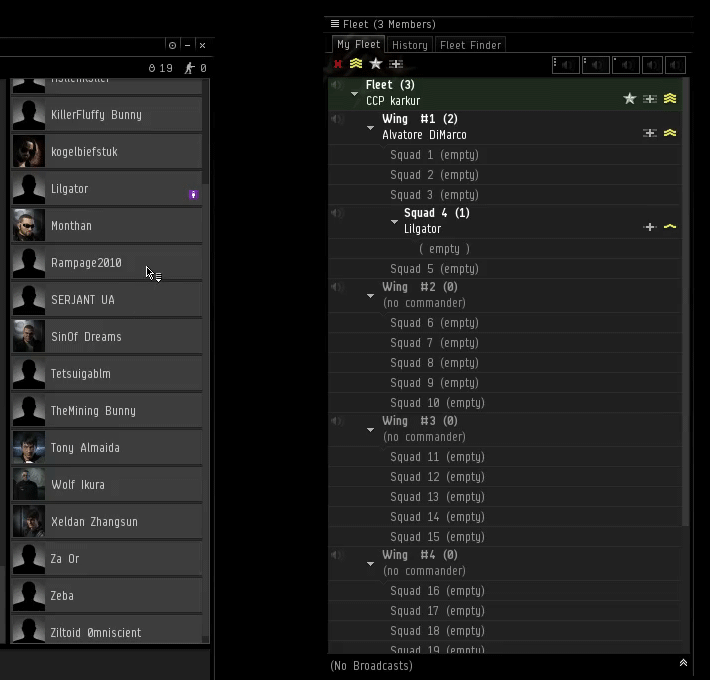The height and width of the screenshot is (680, 710).
Task: Toggle voice channel button with one dot
Action: [626, 65]
